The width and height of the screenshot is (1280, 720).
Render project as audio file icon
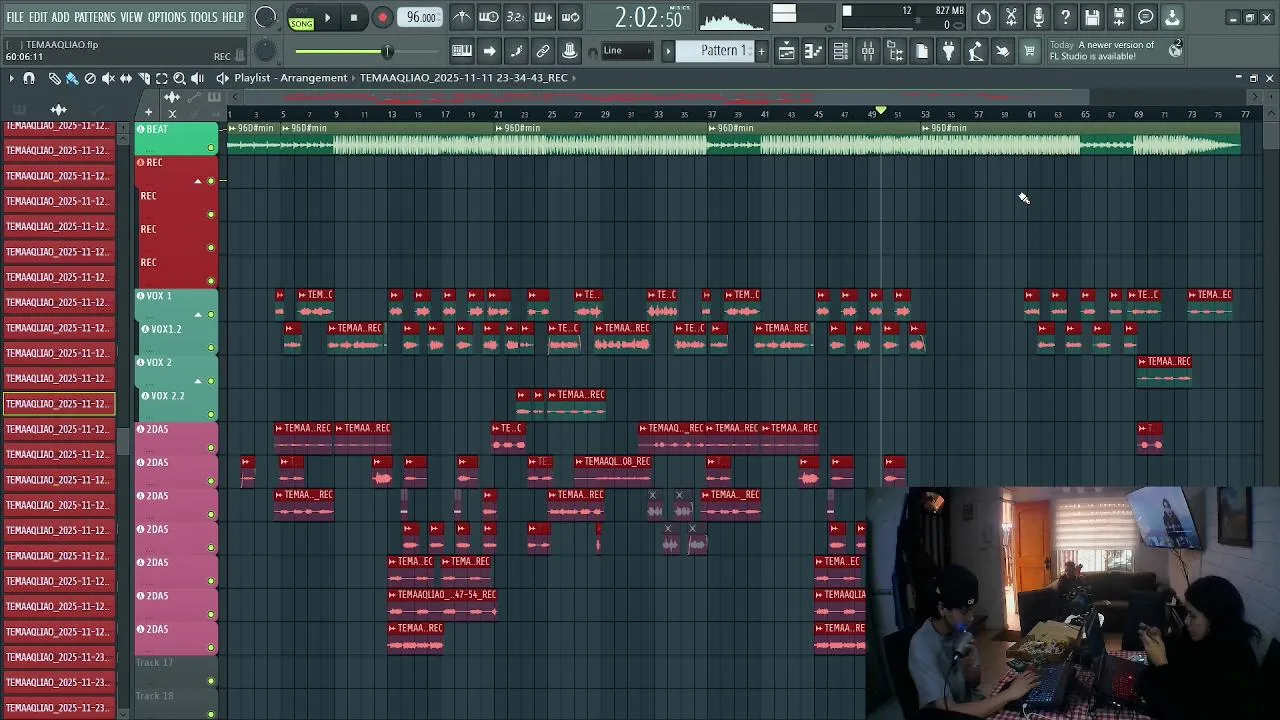tap(1119, 17)
